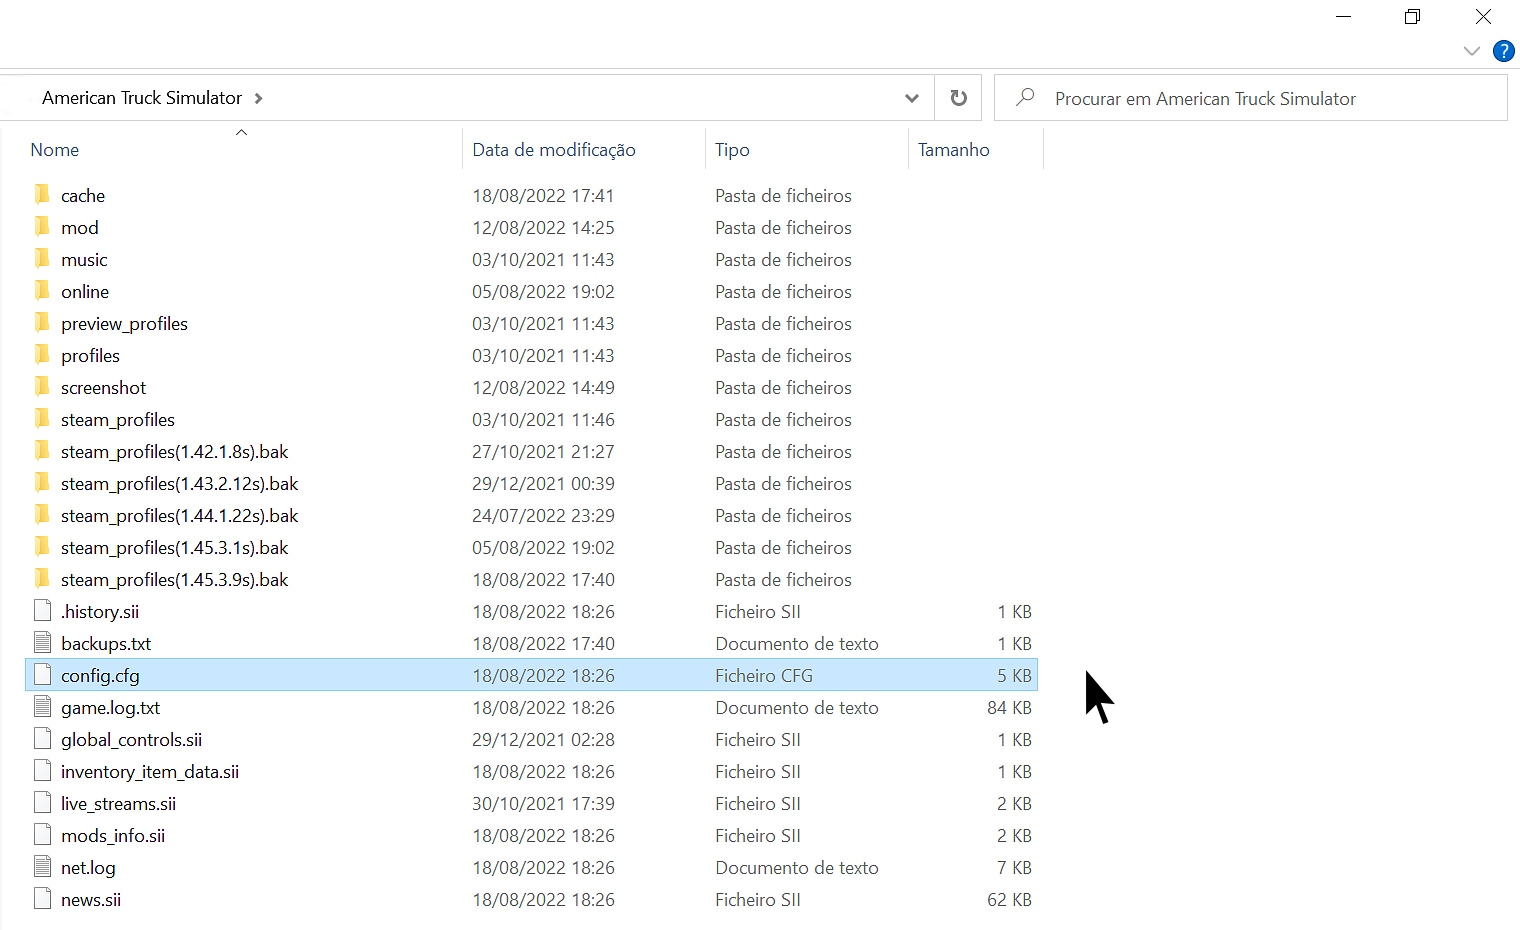The width and height of the screenshot is (1520, 930).
Task: Click the date 12/08/2022 14:49
Action: pyautogui.click(x=543, y=388)
